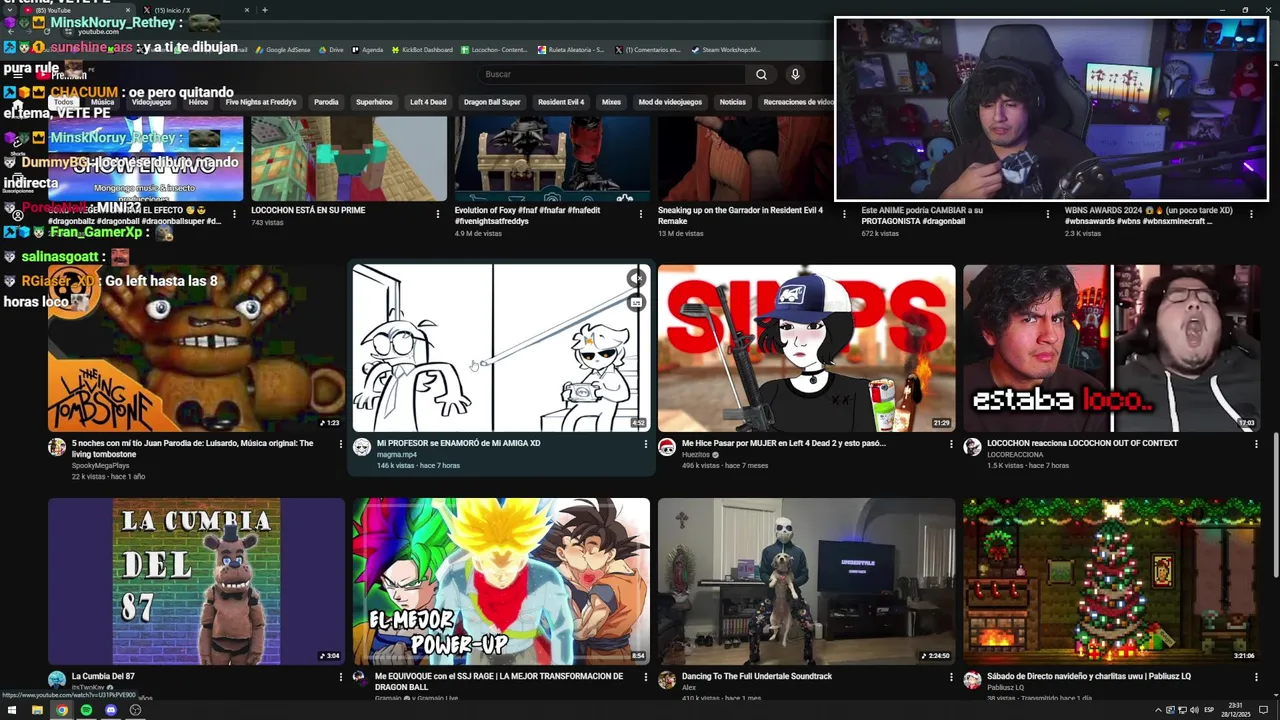The width and height of the screenshot is (1280, 720).
Task: Select the Todos filter chip
Action: point(64,102)
